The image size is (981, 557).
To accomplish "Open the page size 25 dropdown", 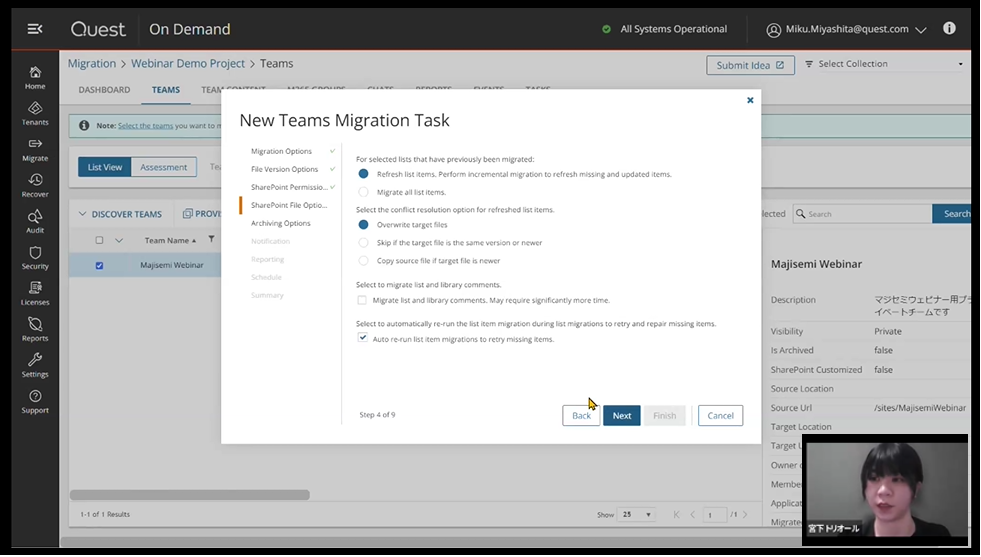I will pyautogui.click(x=637, y=515).
